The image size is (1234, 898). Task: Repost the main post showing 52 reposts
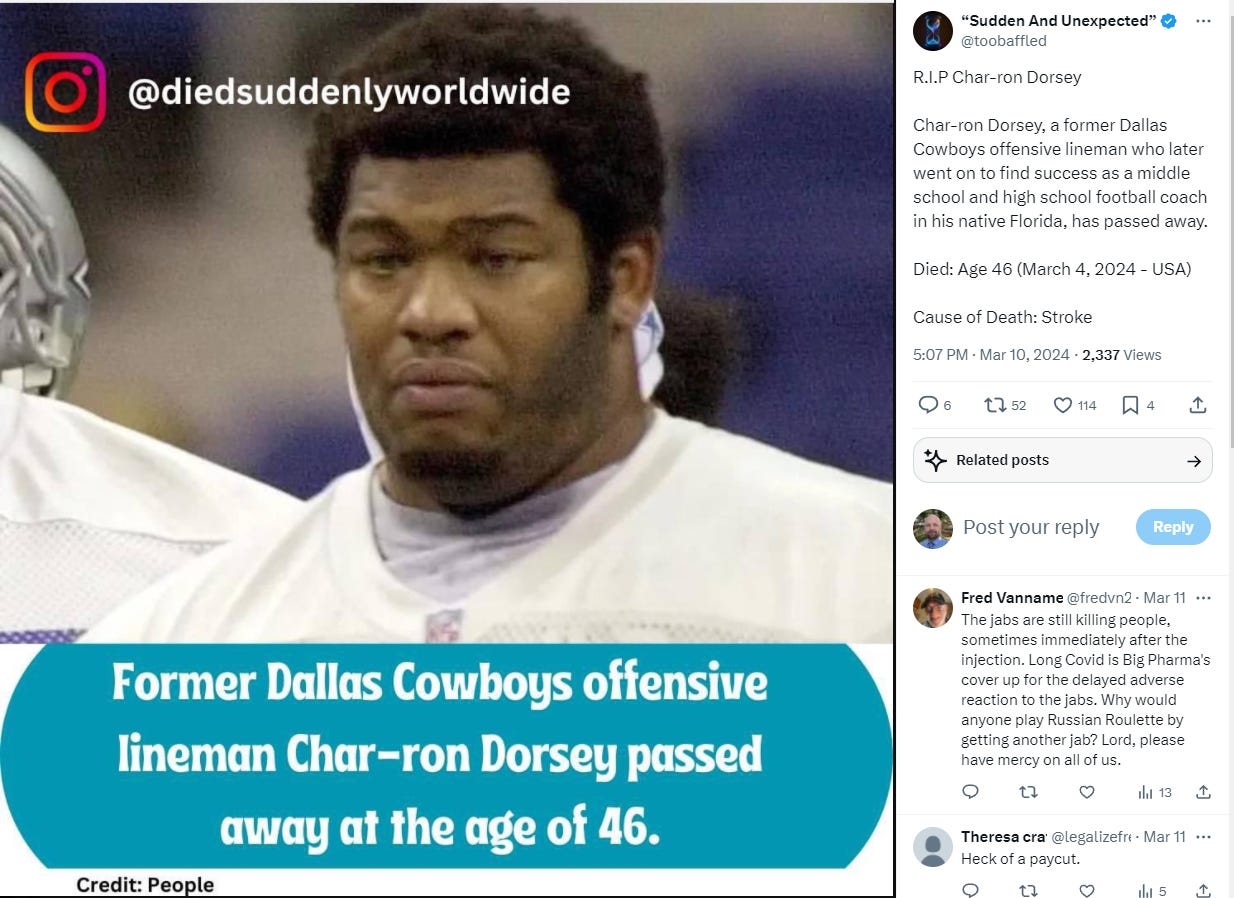click(x=994, y=405)
